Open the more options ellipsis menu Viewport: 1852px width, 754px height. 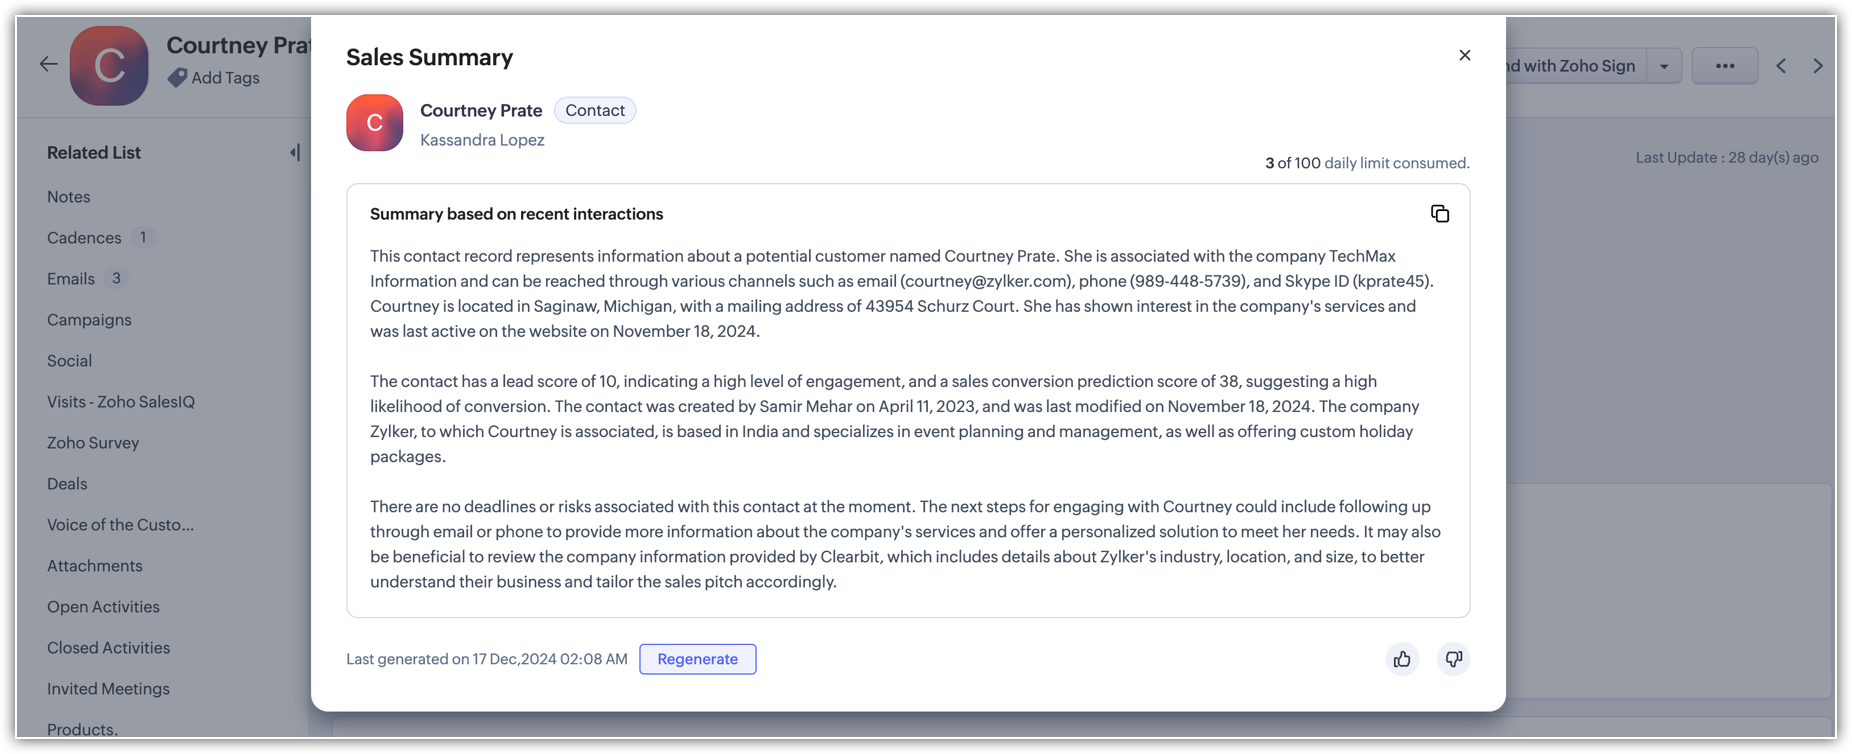coord(1724,66)
